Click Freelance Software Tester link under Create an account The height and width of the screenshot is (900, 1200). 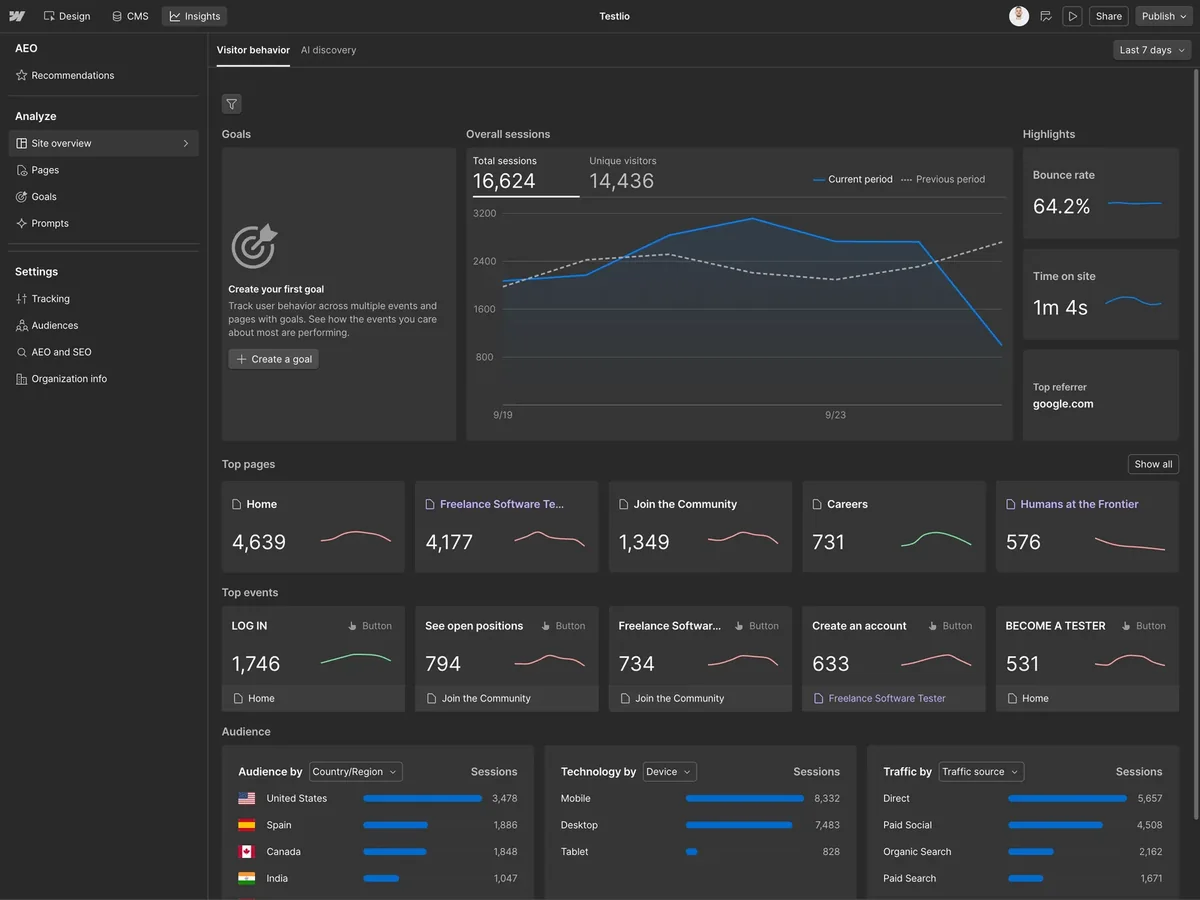[x=887, y=698]
